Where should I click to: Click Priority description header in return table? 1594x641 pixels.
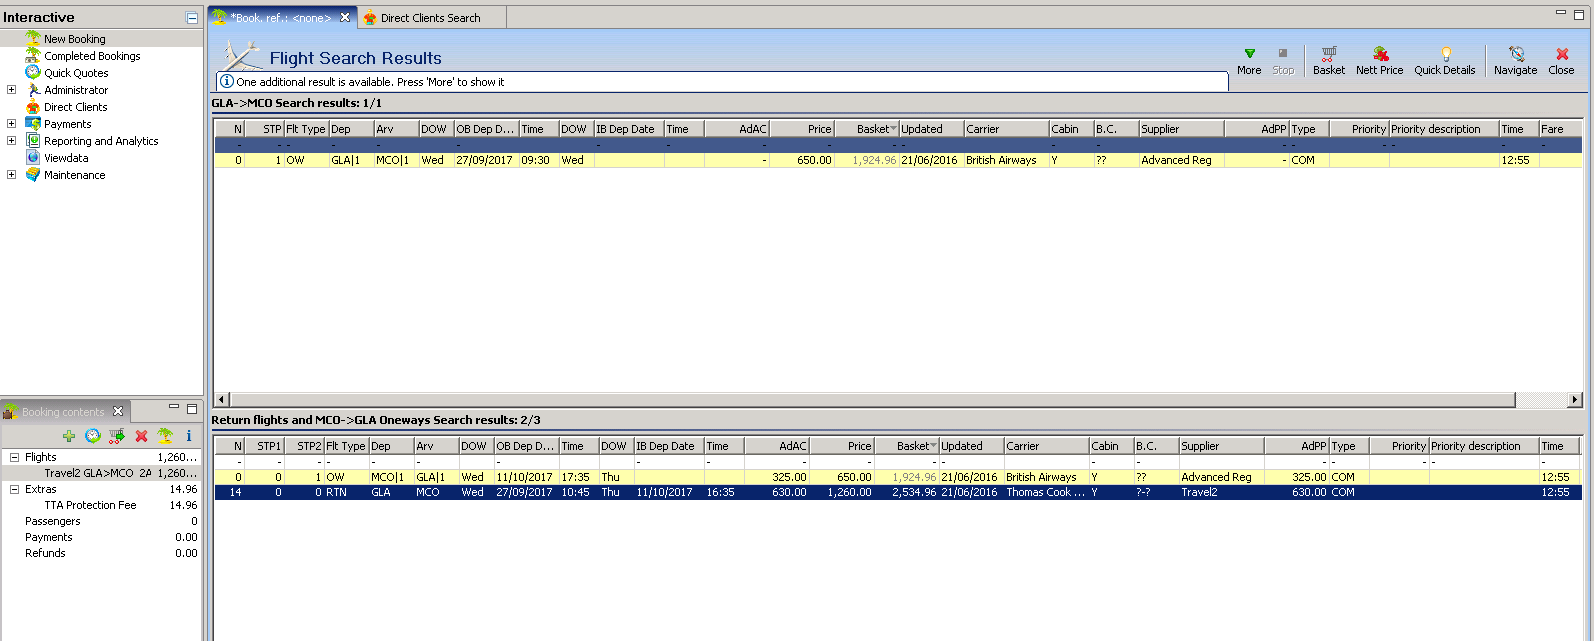[1483, 446]
